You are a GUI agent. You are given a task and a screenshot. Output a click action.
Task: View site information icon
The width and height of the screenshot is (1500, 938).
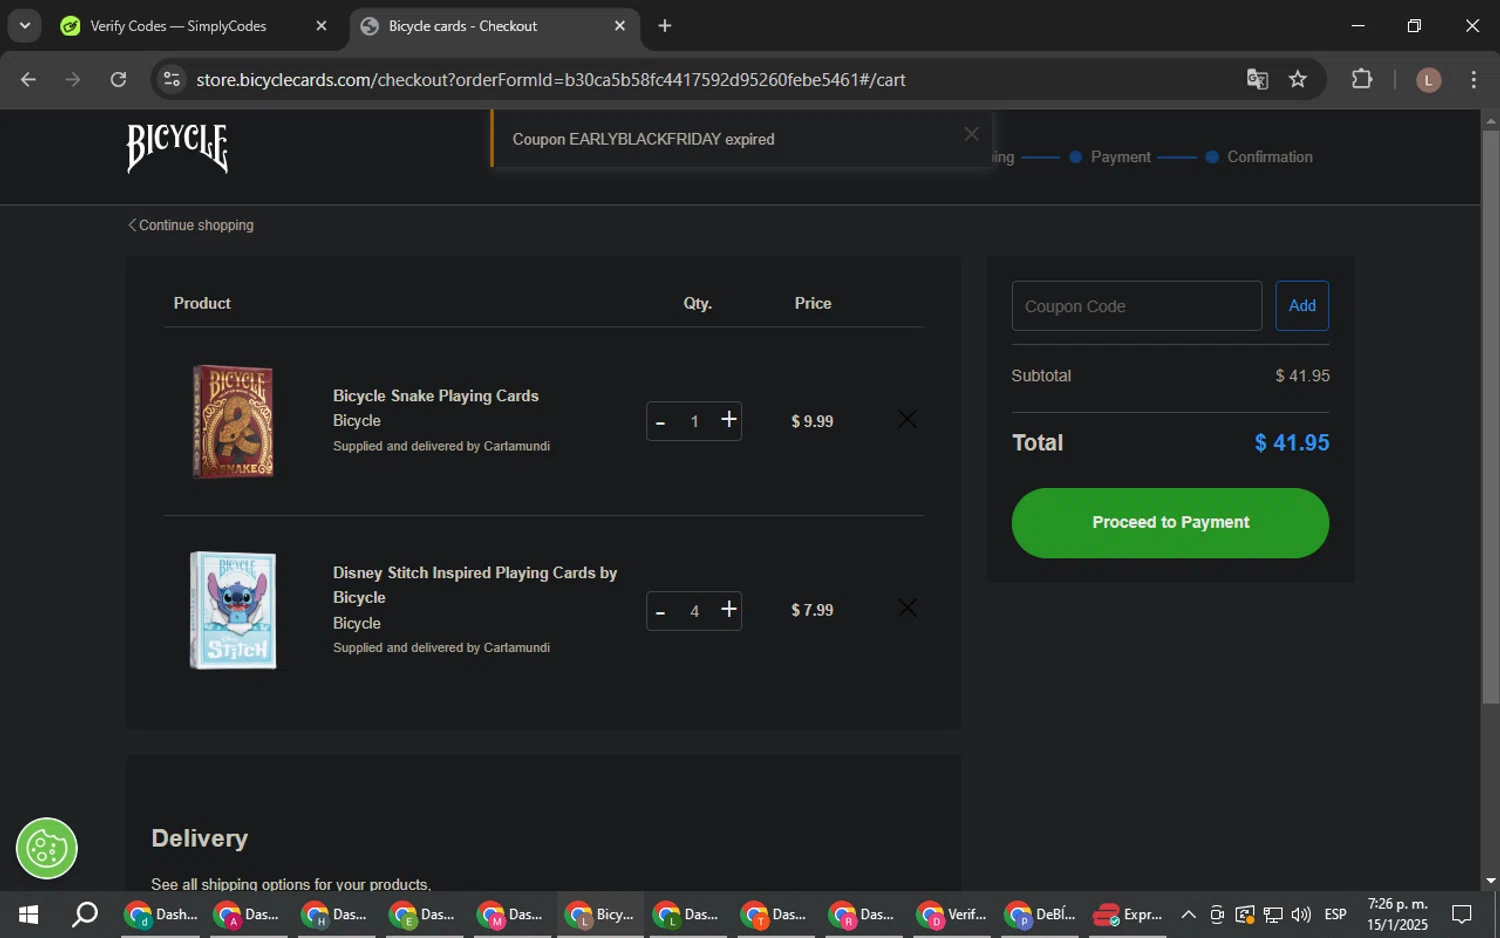point(172,80)
